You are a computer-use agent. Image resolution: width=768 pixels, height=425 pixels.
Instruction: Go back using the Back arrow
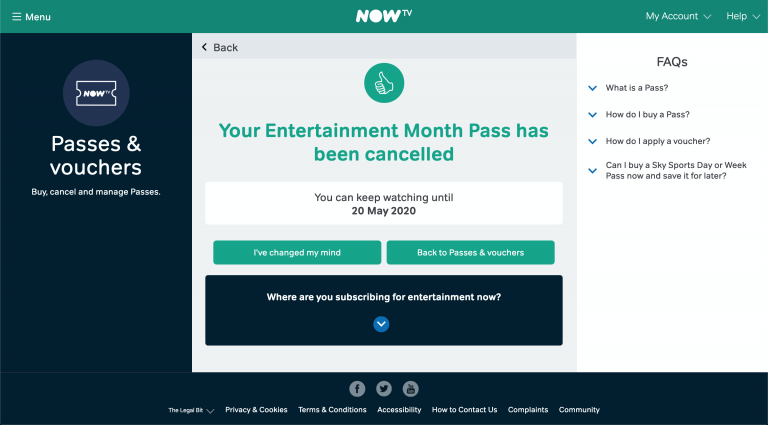point(220,47)
